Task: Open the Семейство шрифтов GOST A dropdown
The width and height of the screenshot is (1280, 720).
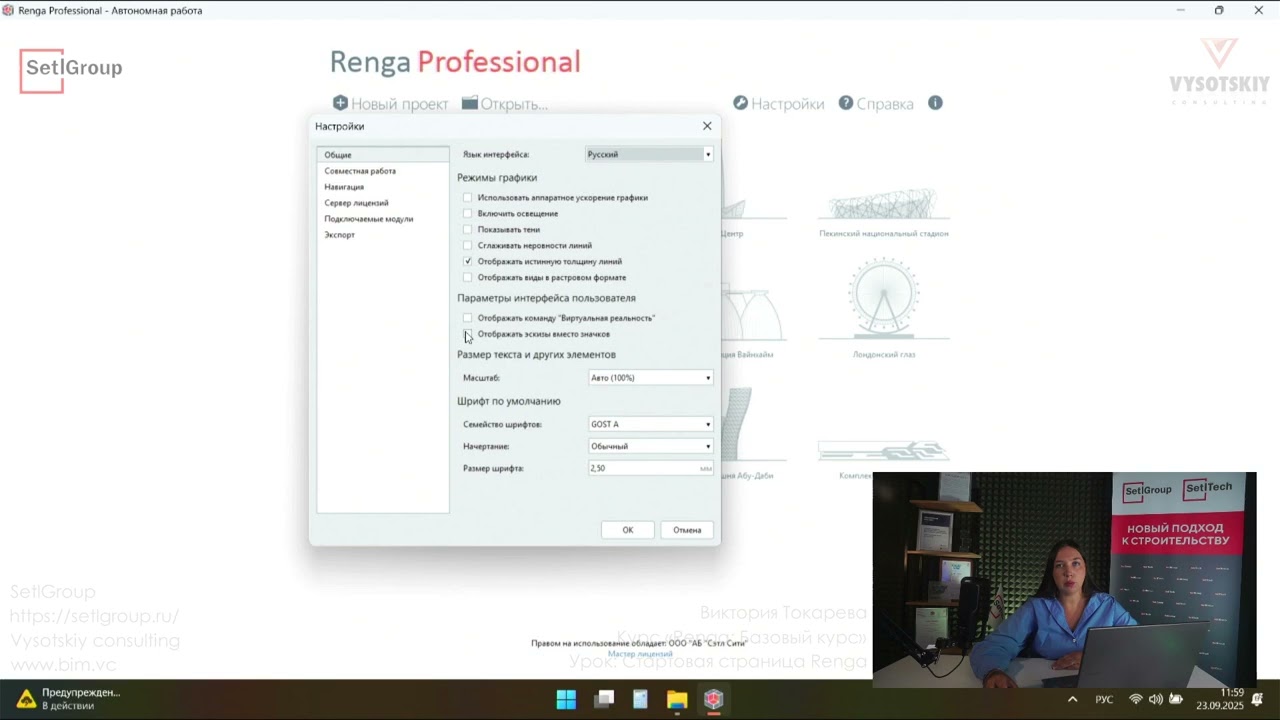Action: point(651,424)
